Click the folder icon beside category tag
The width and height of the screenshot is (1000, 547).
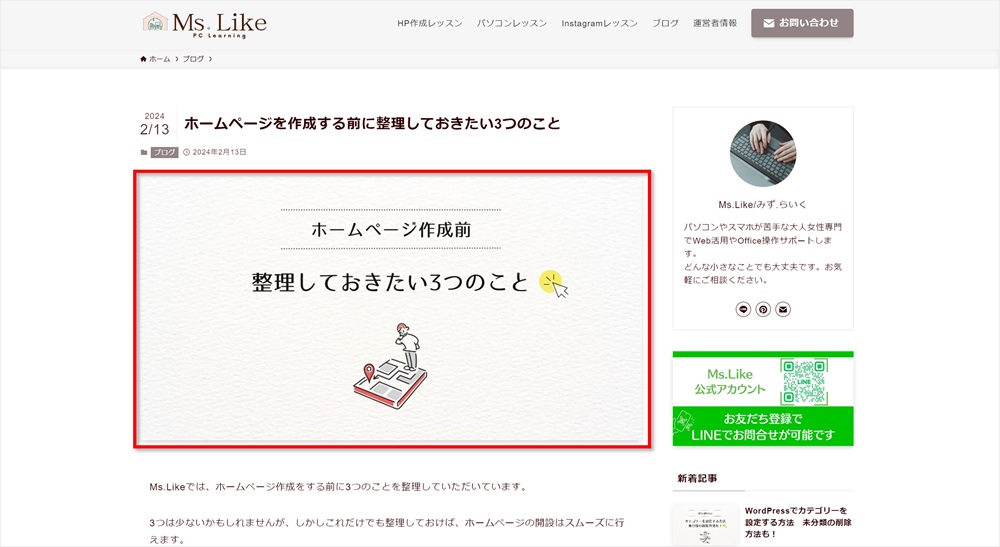click(144, 152)
